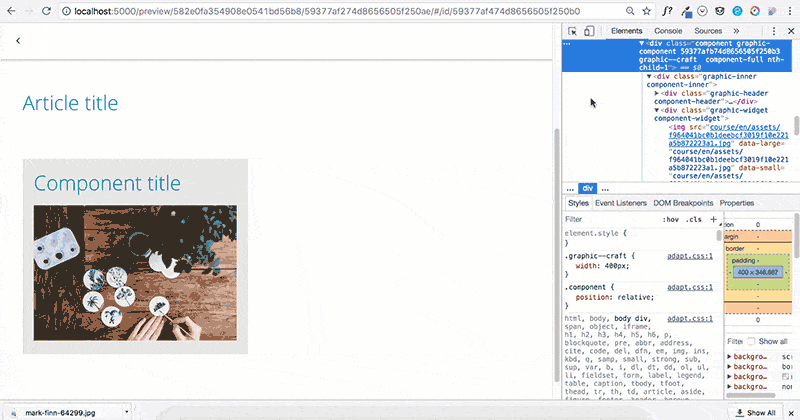Open the pen and blue square extension
This screenshot has width=800, height=420.
[x=686, y=11]
